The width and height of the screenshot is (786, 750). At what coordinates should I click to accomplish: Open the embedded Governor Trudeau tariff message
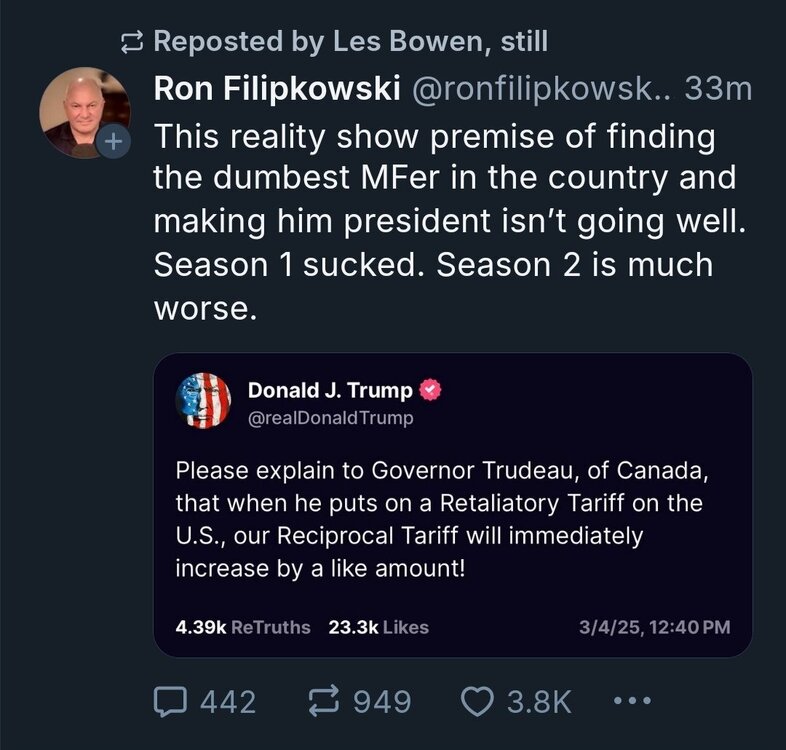point(445,520)
